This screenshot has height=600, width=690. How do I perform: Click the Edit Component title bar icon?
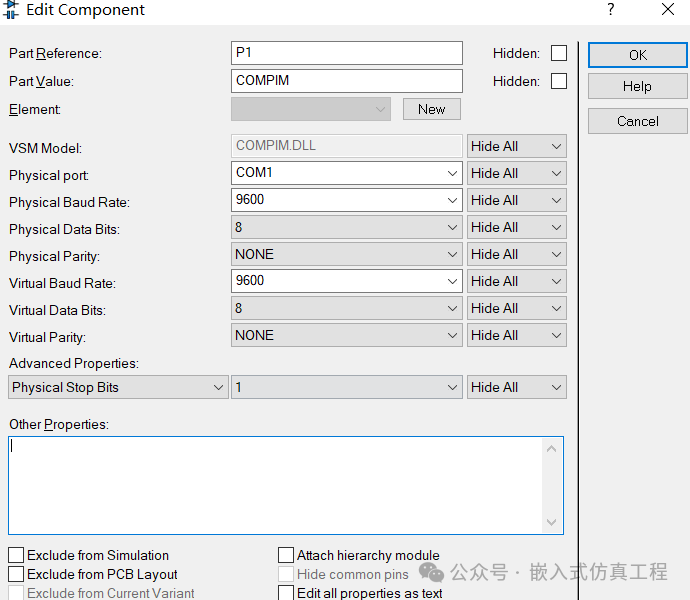coord(11,9)
